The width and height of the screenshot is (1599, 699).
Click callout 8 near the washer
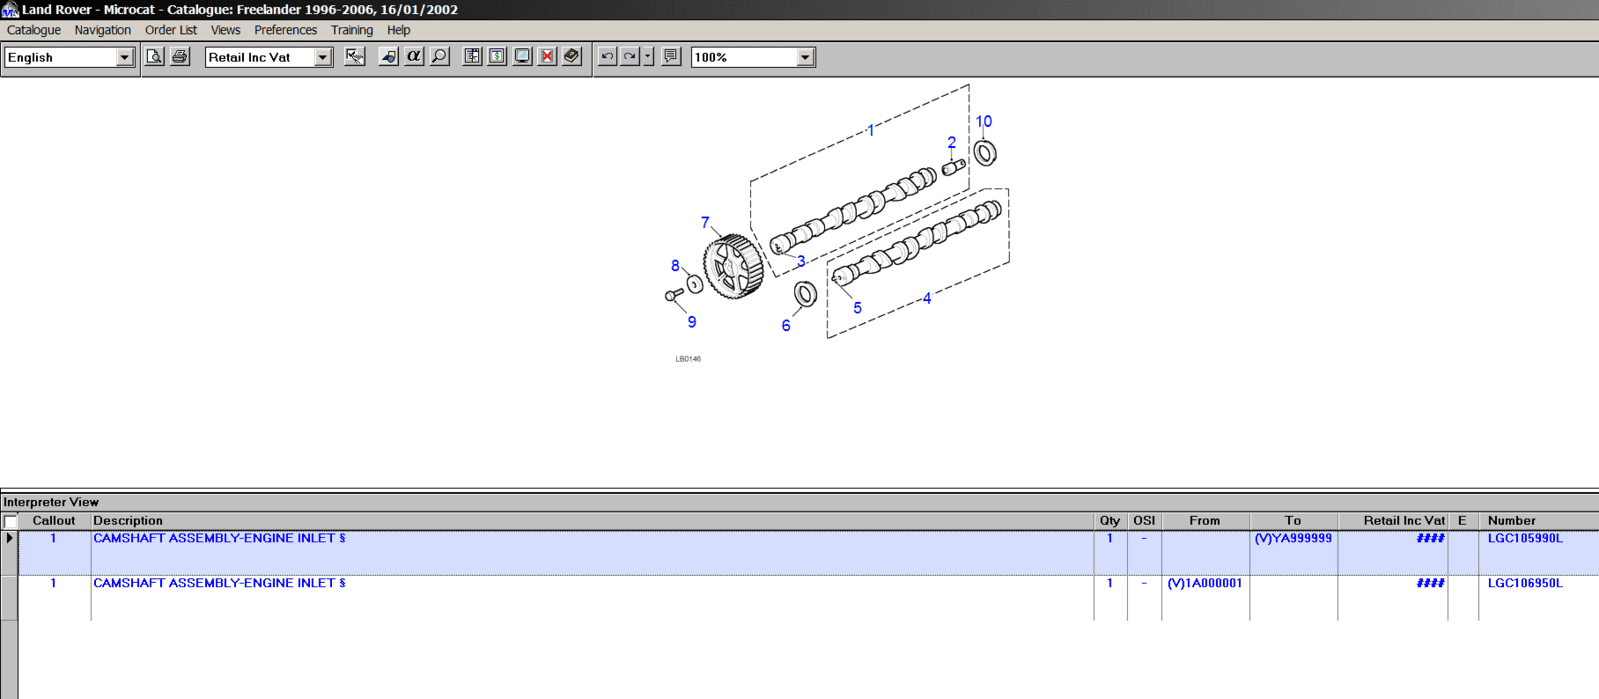(675, 266)
